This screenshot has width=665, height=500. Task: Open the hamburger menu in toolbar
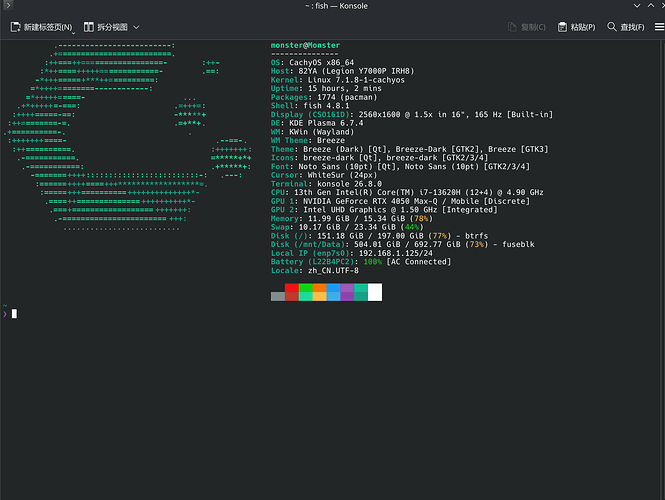pyautogui.click(x=659, y=27)
